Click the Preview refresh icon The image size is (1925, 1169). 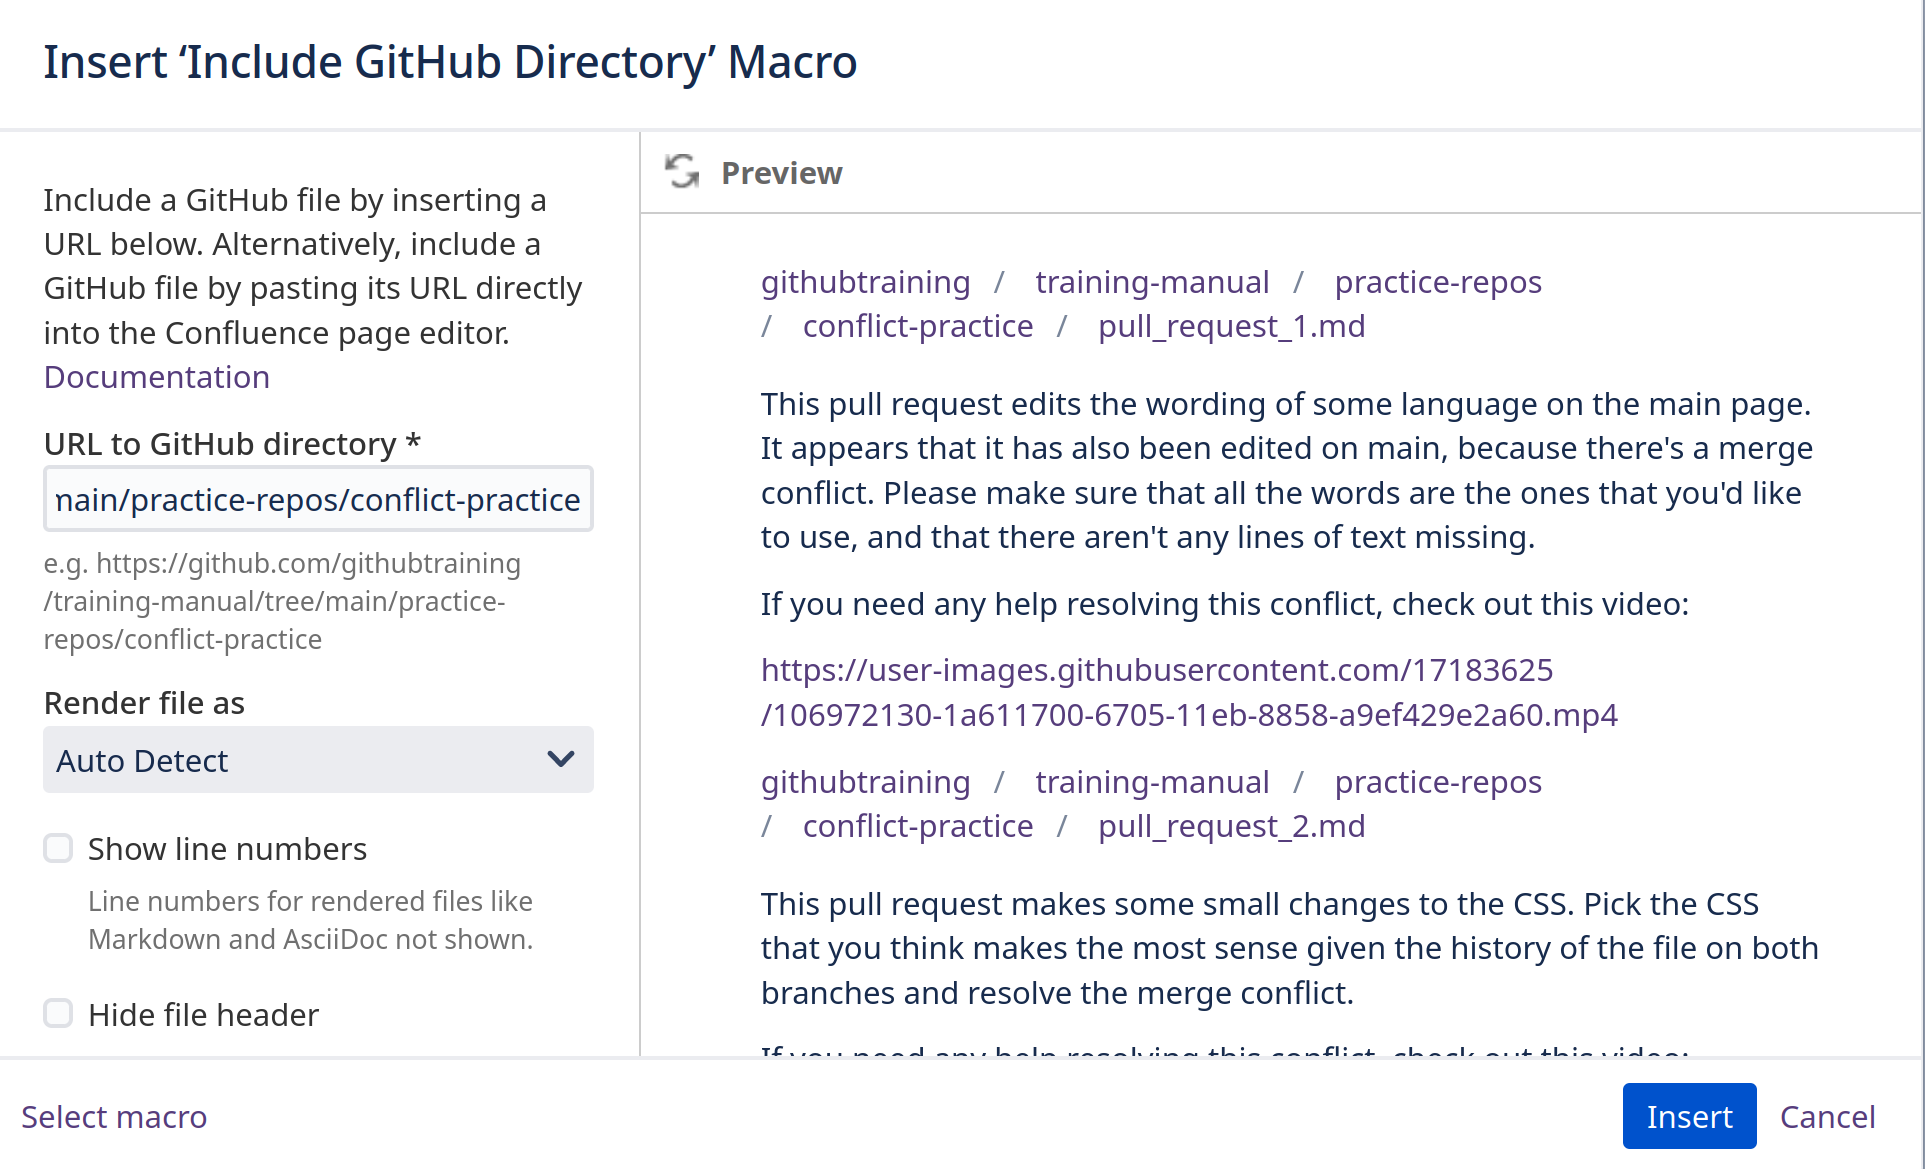[682, 172]
